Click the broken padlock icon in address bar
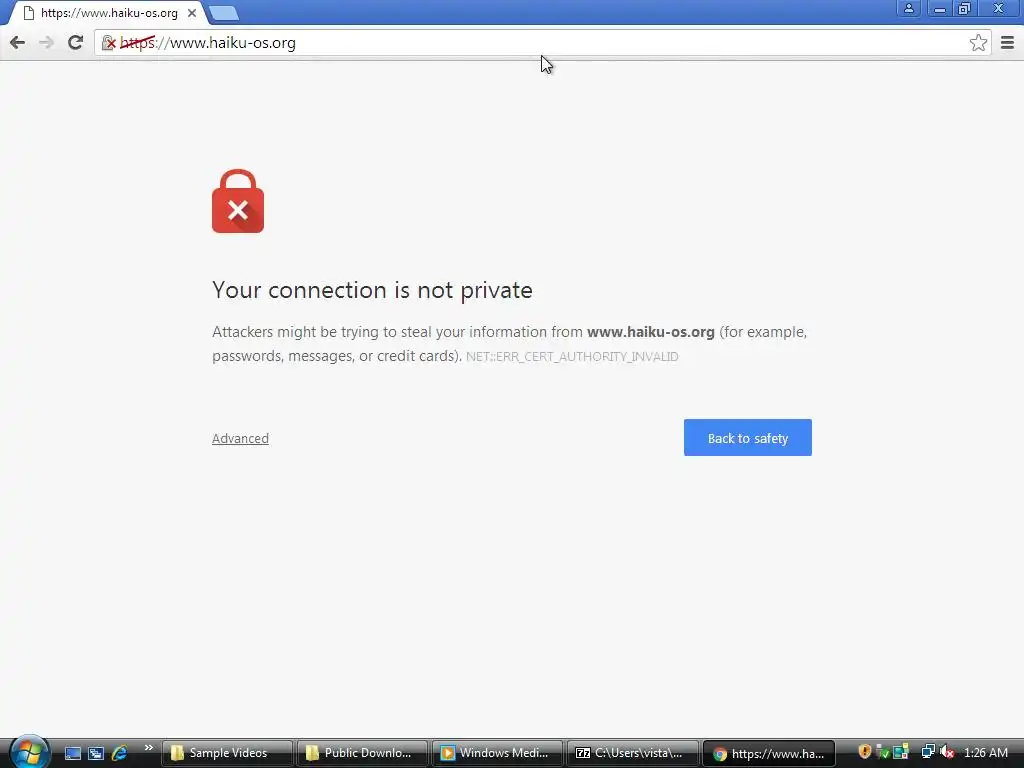This screenshot has width=1024, height=768. 108,43
